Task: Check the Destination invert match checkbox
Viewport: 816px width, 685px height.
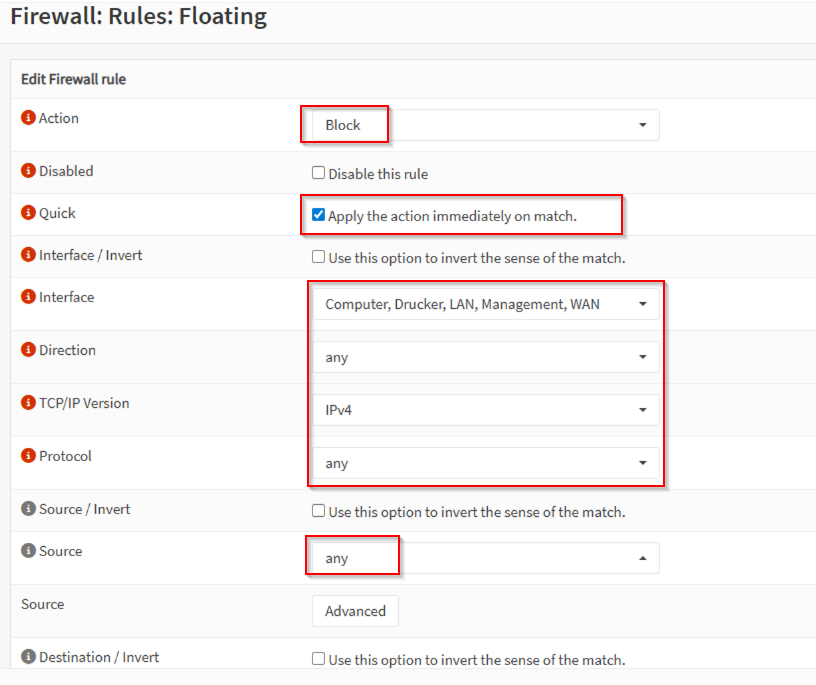Action: (319, 659)
